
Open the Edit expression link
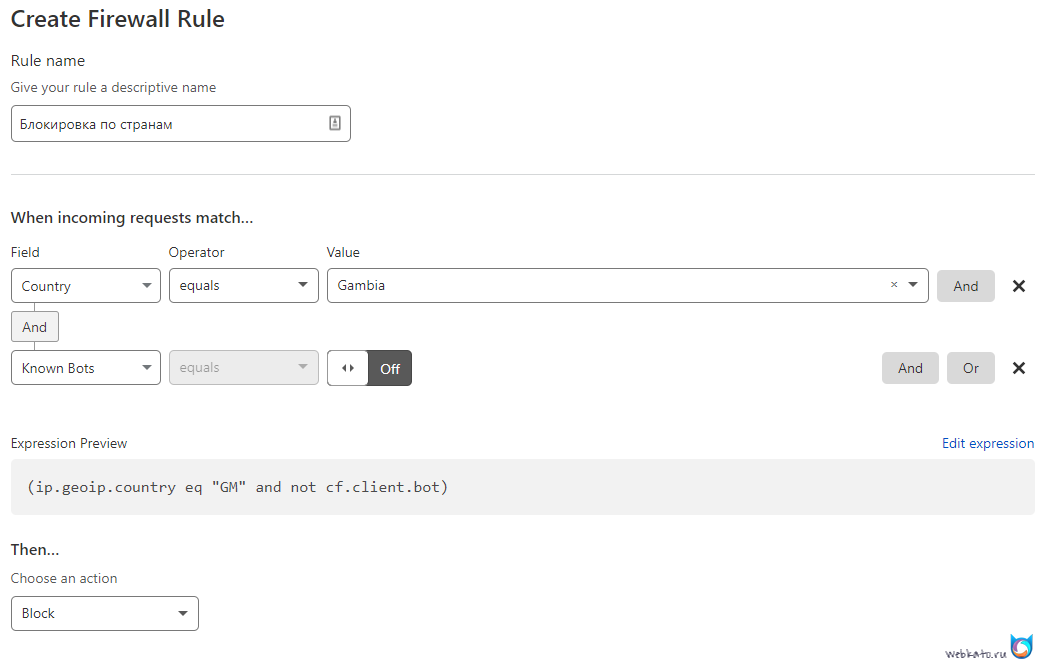[987, 443]
